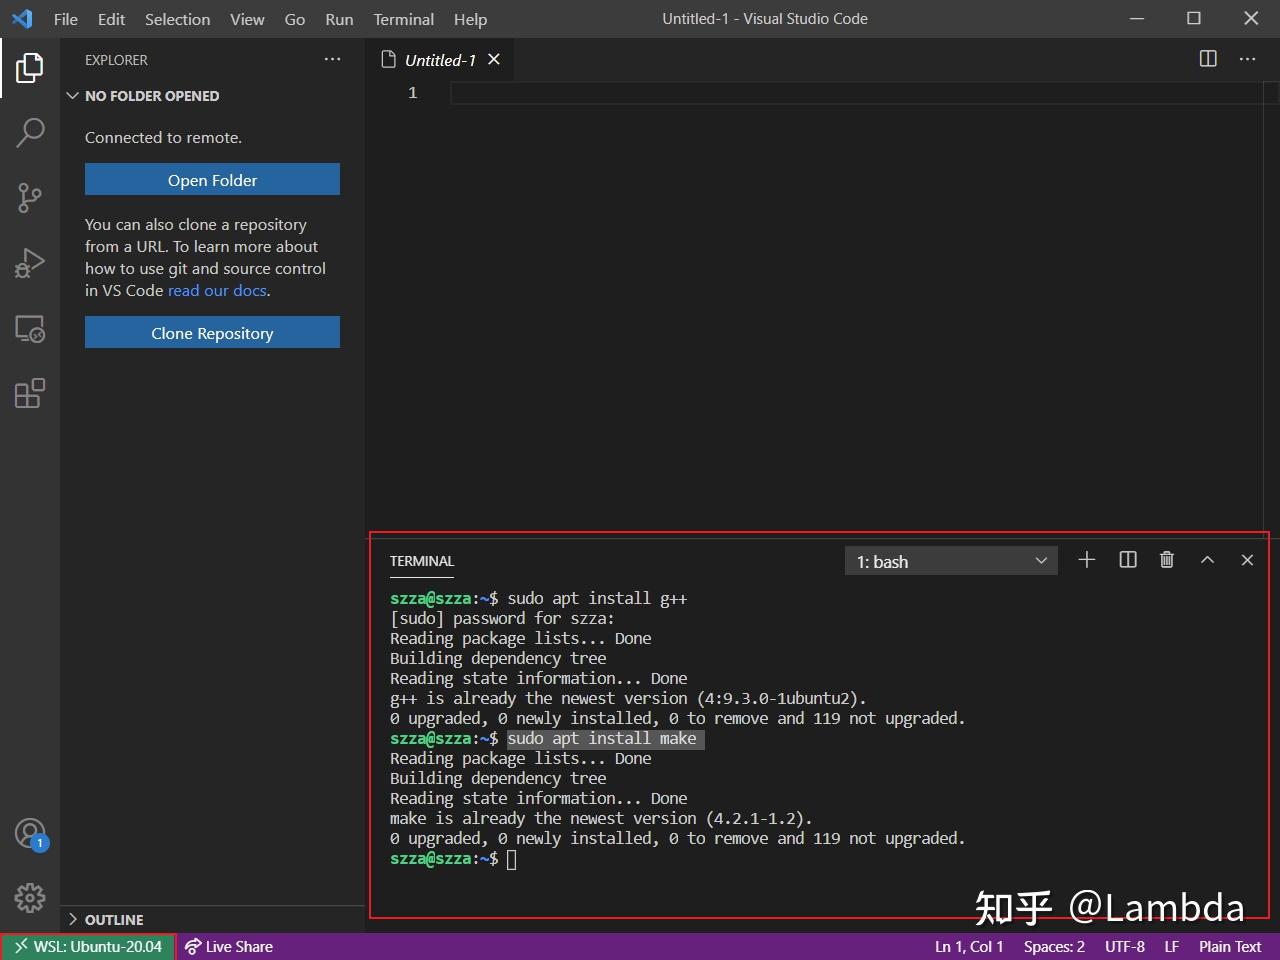The height and width of the screenshot is (960, 1280).
Task: Click the Open Folder button
Action: pyautogui.click(x=212, y=179)
